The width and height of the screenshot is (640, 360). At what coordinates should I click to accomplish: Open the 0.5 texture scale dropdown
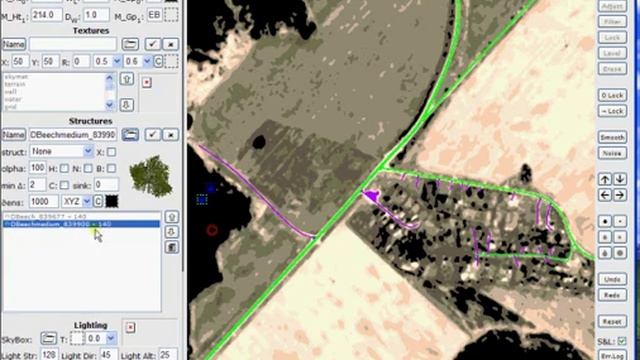tap(117, 62)
